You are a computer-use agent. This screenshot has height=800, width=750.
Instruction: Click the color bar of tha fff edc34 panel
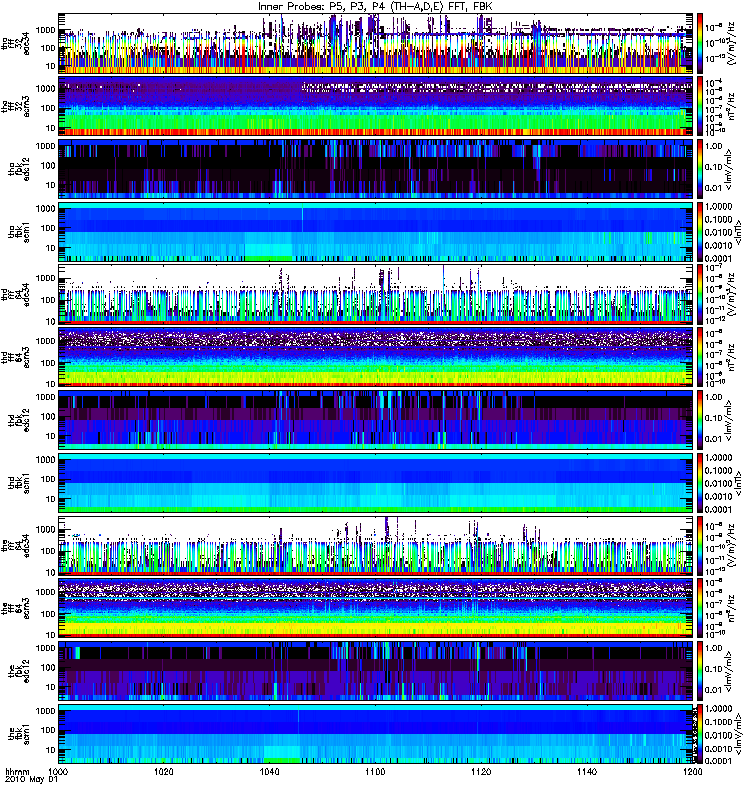point(699,43)
